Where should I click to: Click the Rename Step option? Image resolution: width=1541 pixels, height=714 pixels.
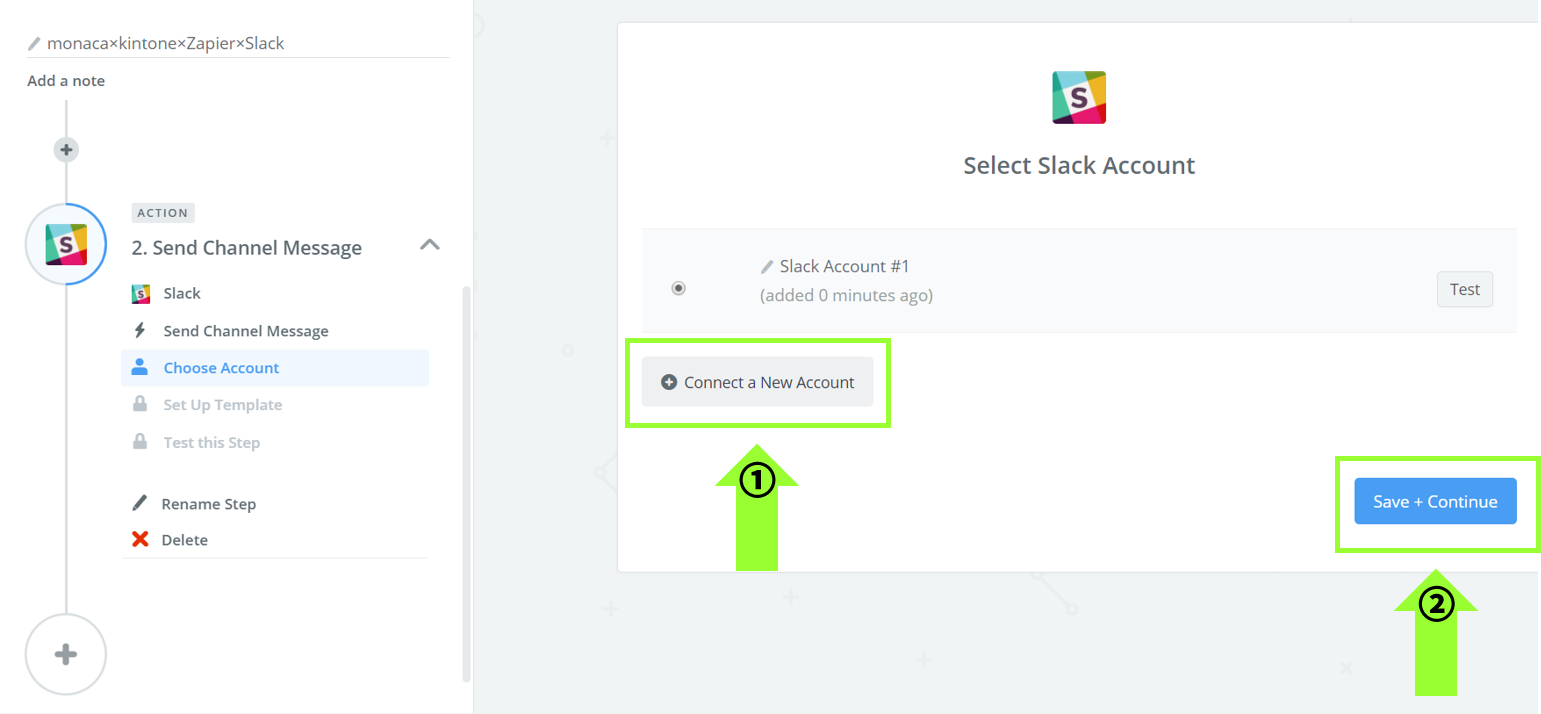209,504
